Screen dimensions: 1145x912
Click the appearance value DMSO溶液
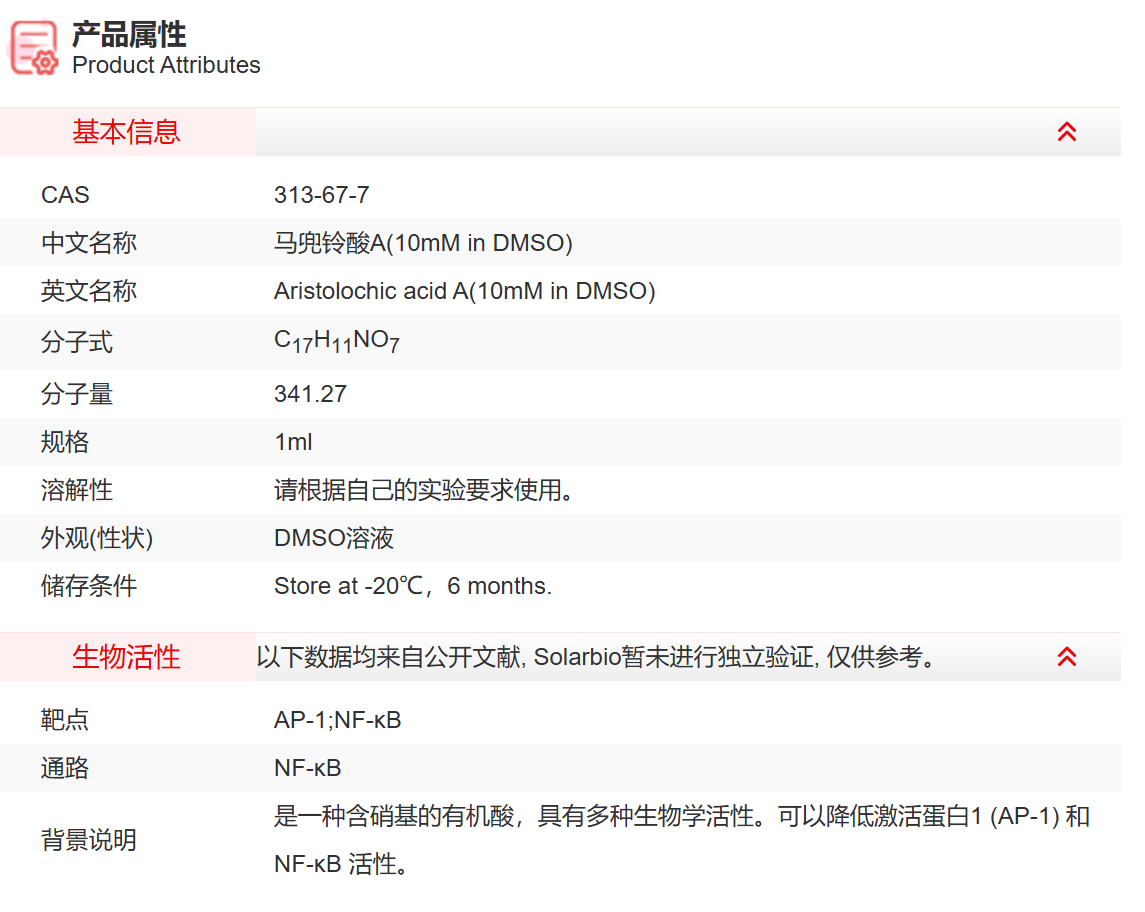[334, 538]
